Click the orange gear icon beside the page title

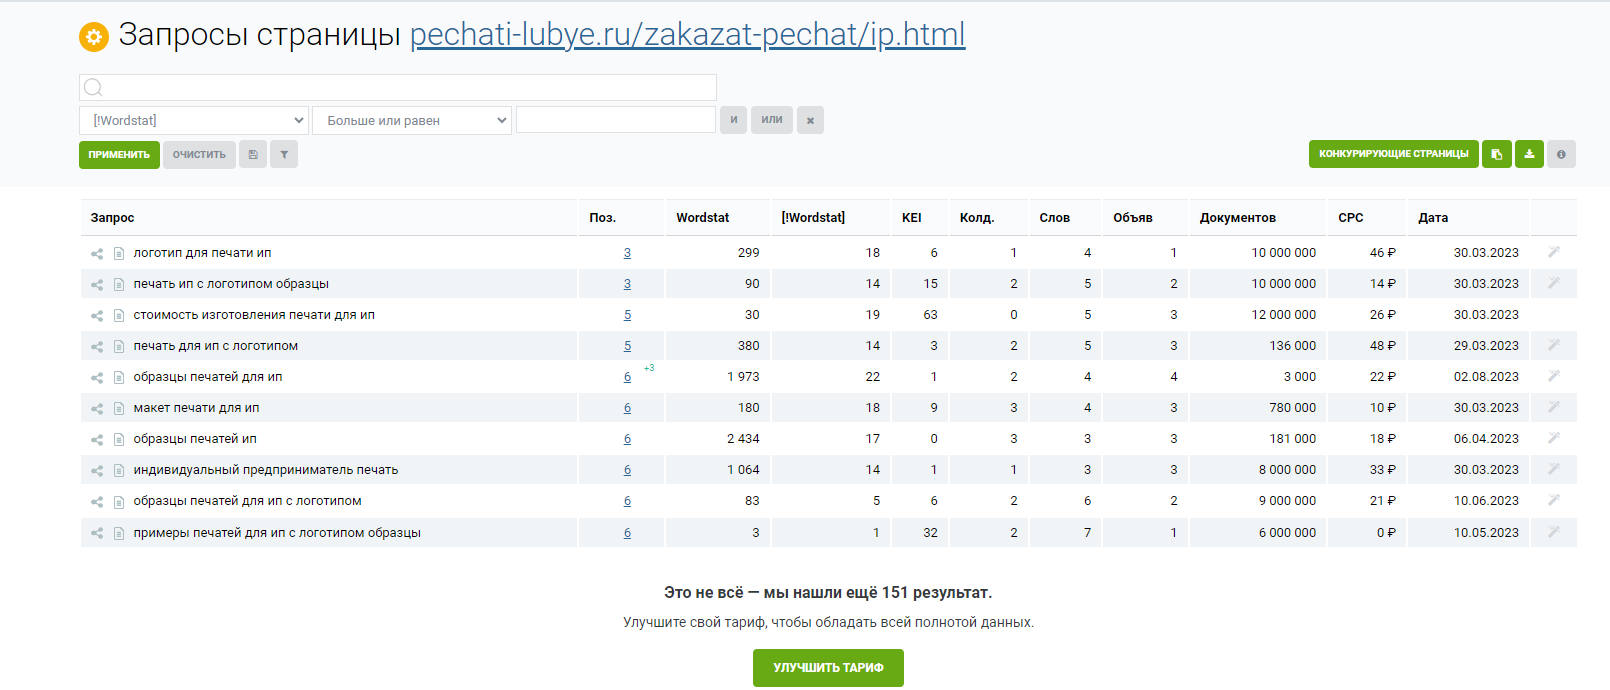coord(94,37)
